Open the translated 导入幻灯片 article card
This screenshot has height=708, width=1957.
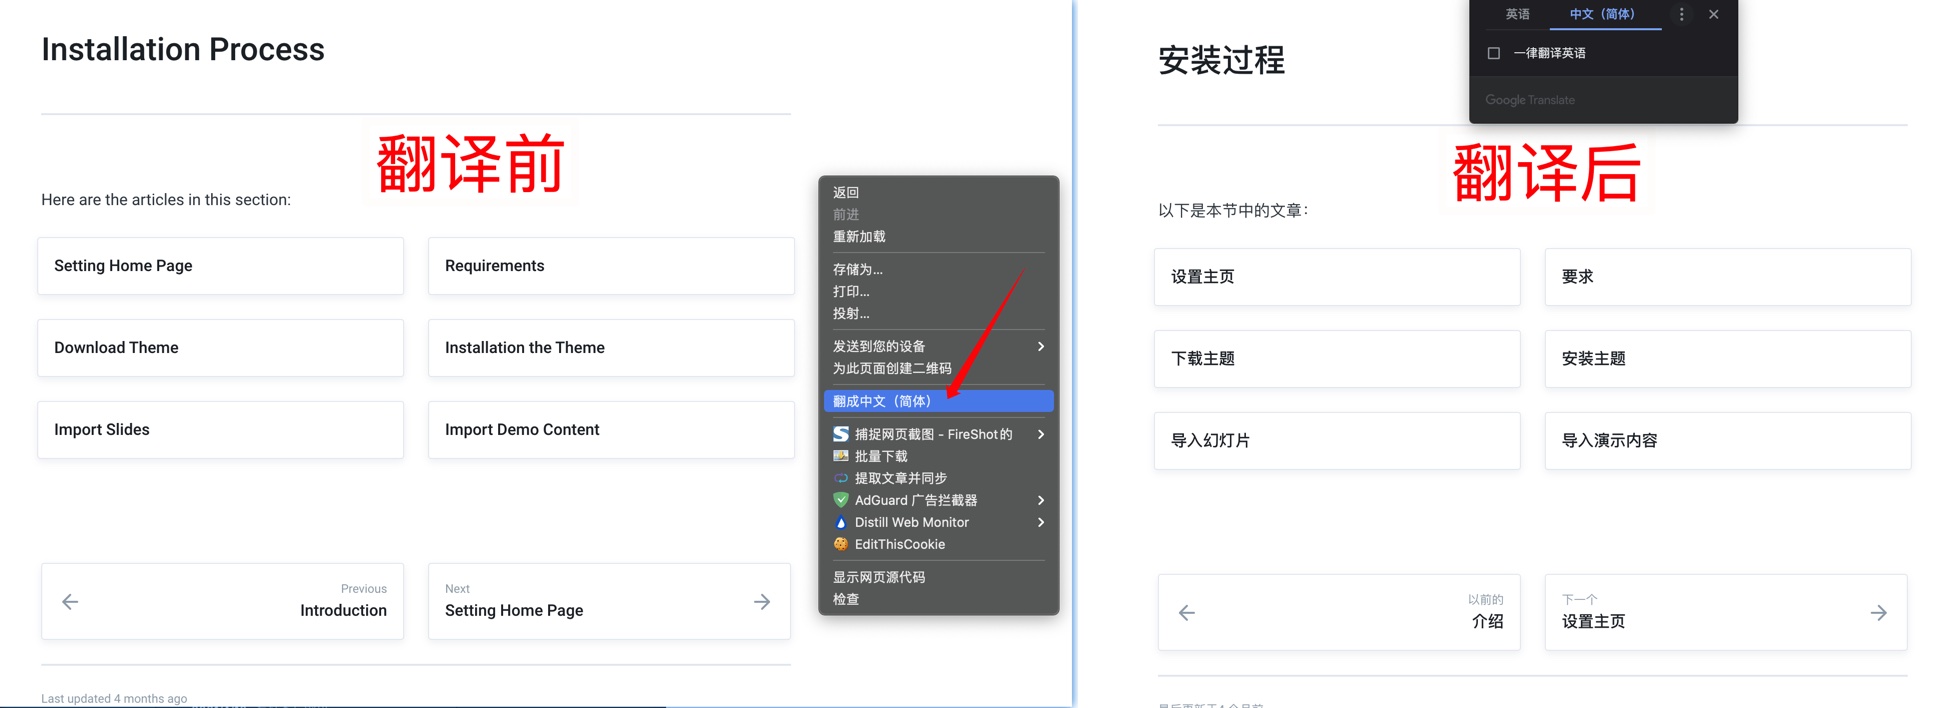click(x=1338, y=441)
